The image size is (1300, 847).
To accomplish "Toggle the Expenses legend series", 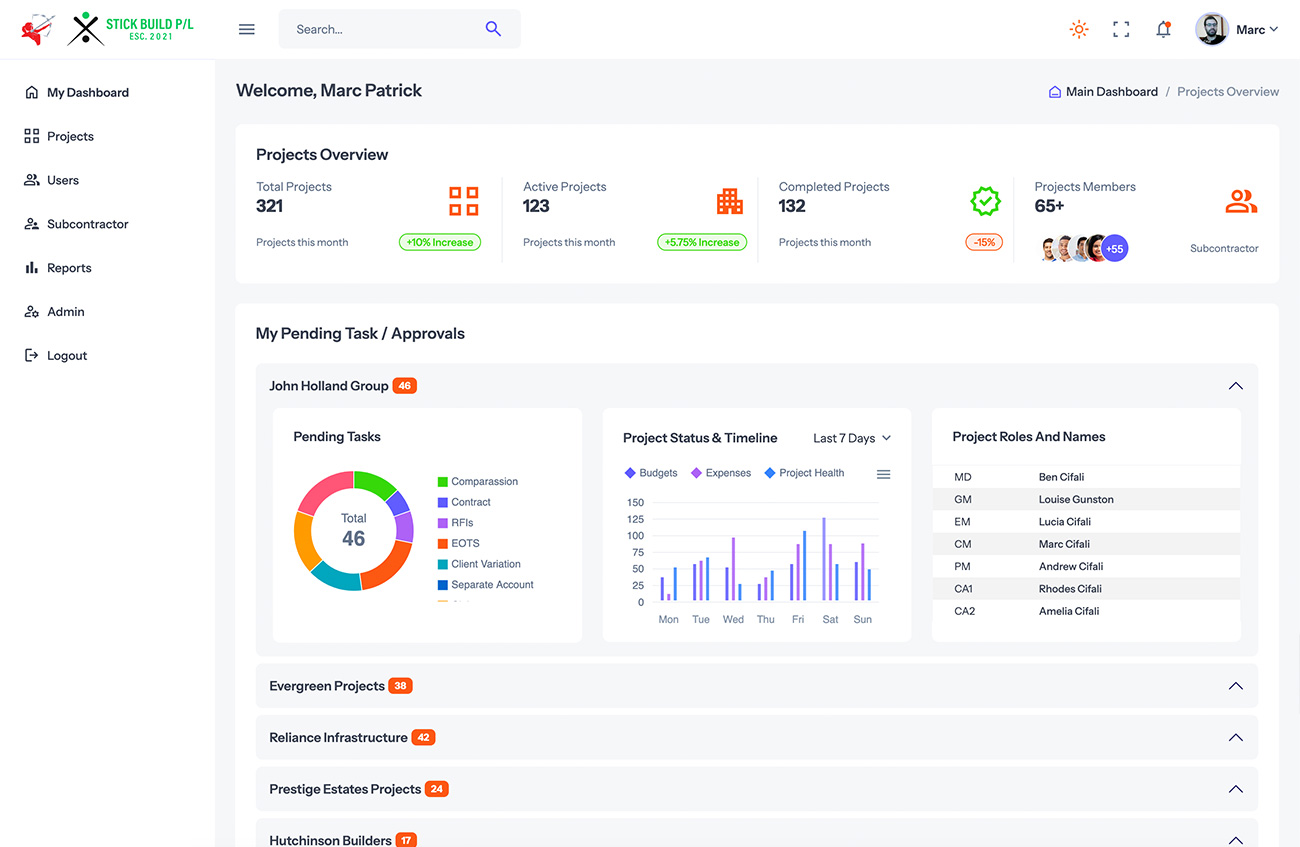I will coord(720,473).
